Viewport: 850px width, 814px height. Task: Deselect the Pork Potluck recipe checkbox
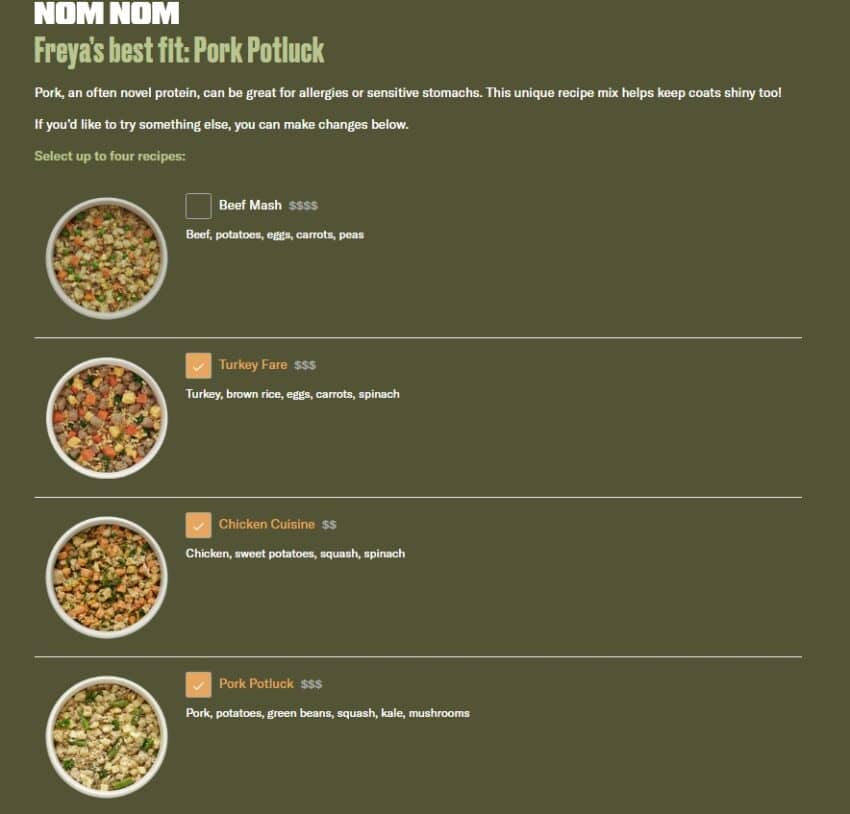click(198, 684)
